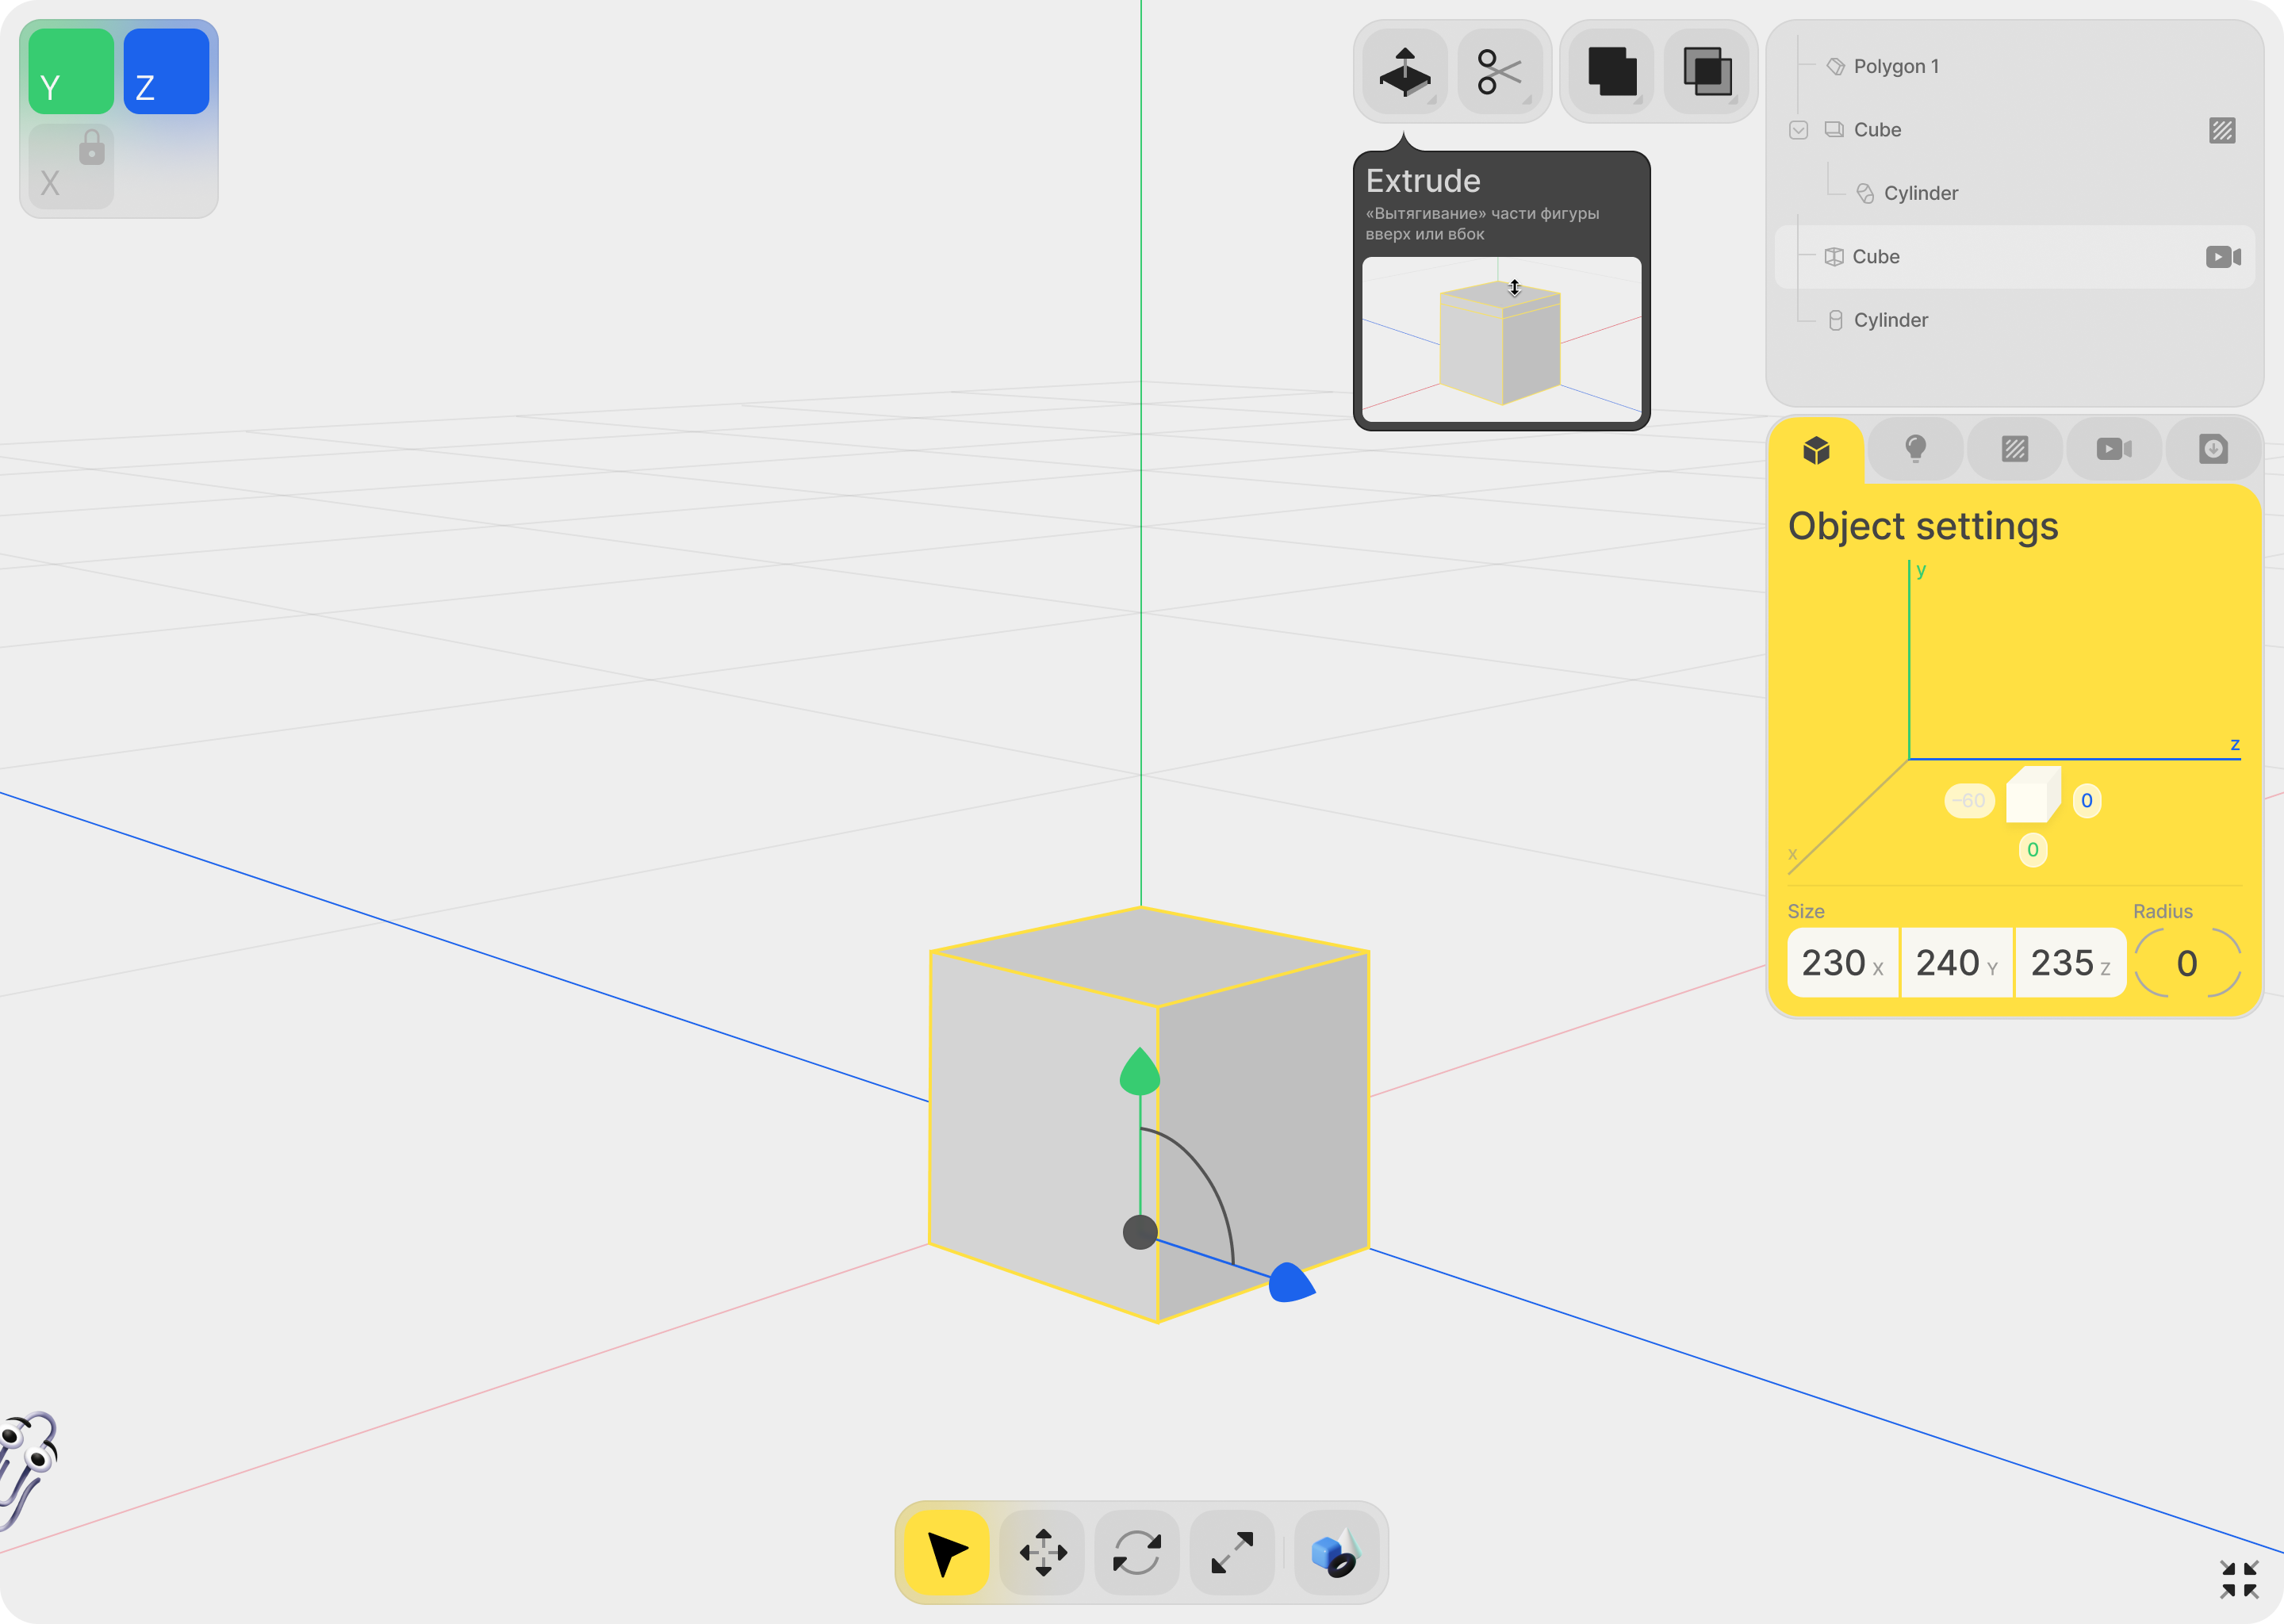2284x1624 pixels.
Task: Click the "Object settings" heading
Action: point(1922,526)
